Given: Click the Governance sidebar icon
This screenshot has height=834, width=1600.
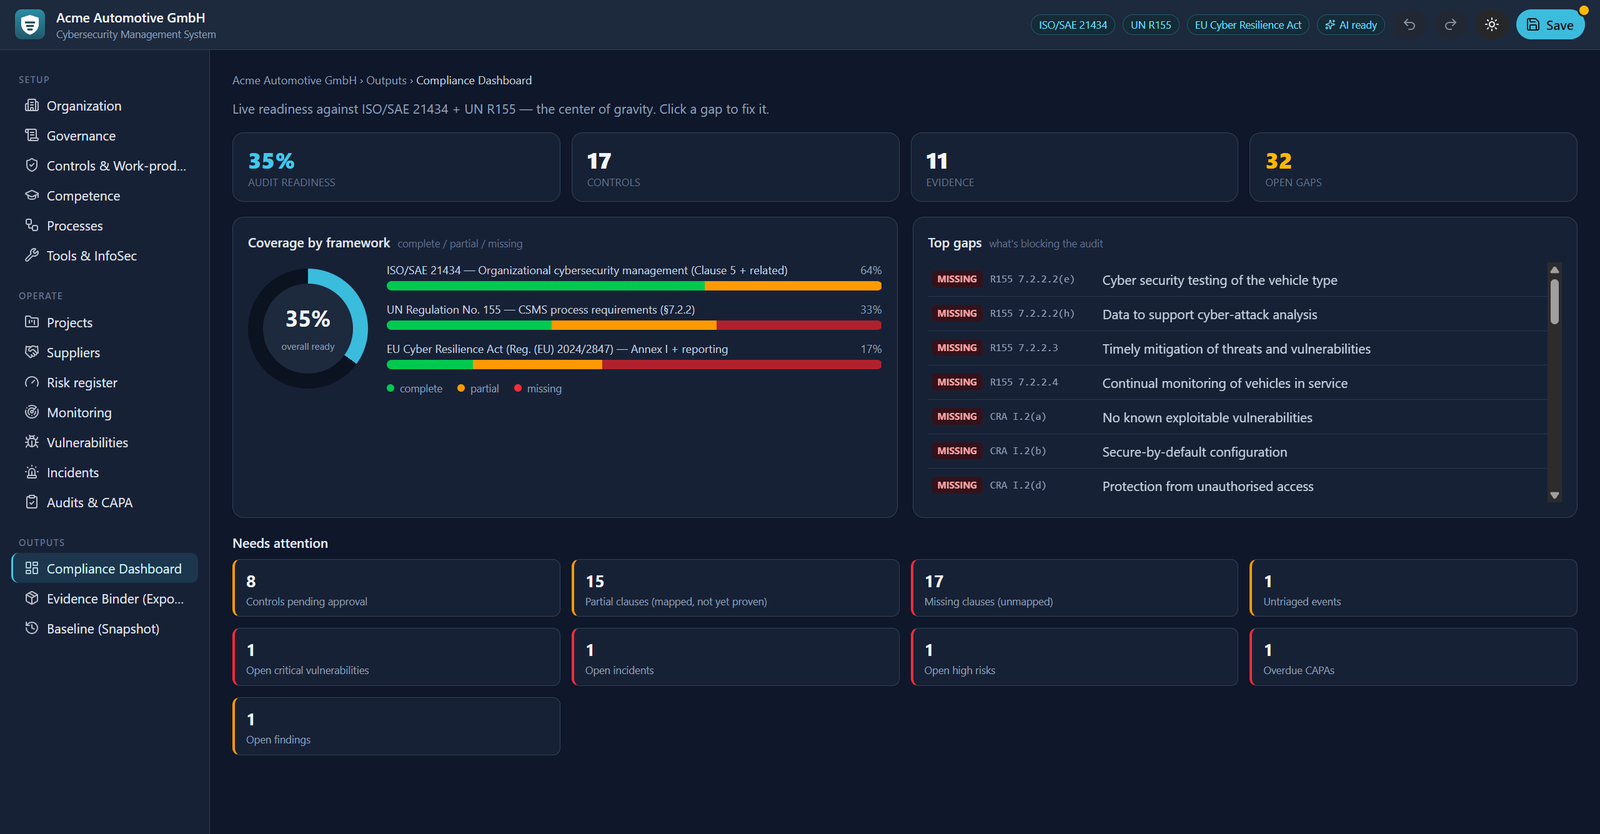Looking at the screenshot, I should 32,135.
